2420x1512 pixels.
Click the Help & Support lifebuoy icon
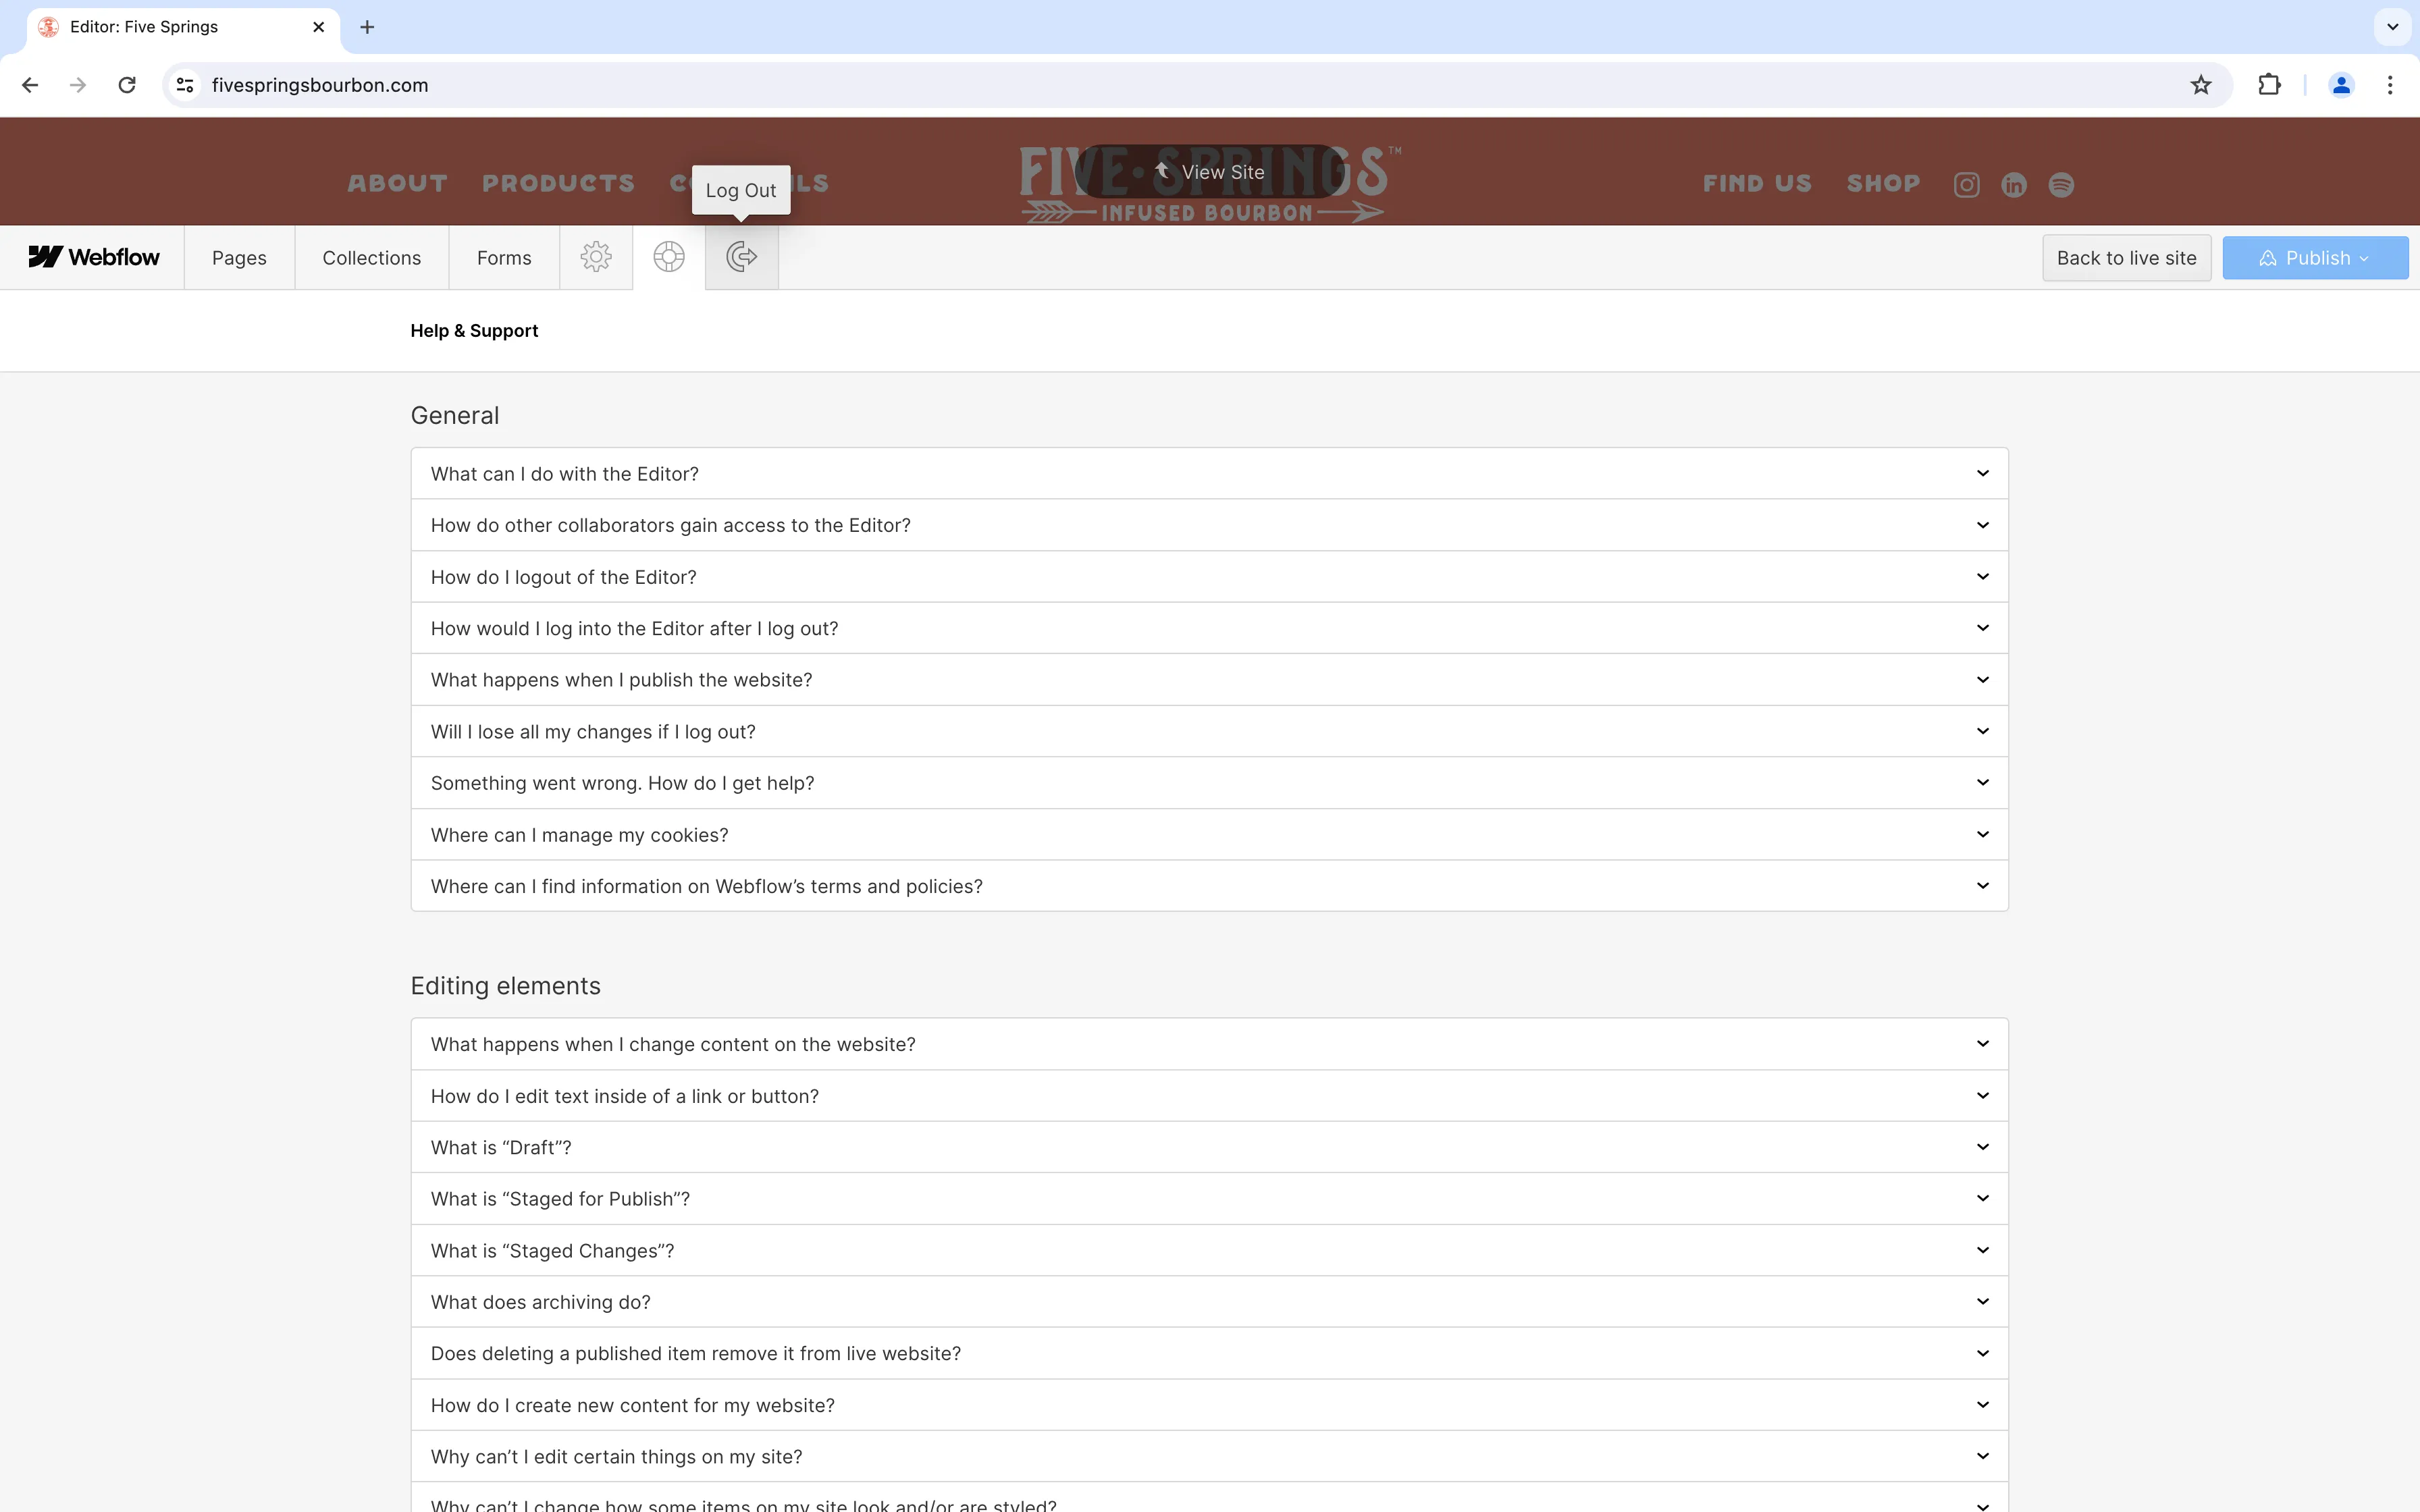pos(668,257)
